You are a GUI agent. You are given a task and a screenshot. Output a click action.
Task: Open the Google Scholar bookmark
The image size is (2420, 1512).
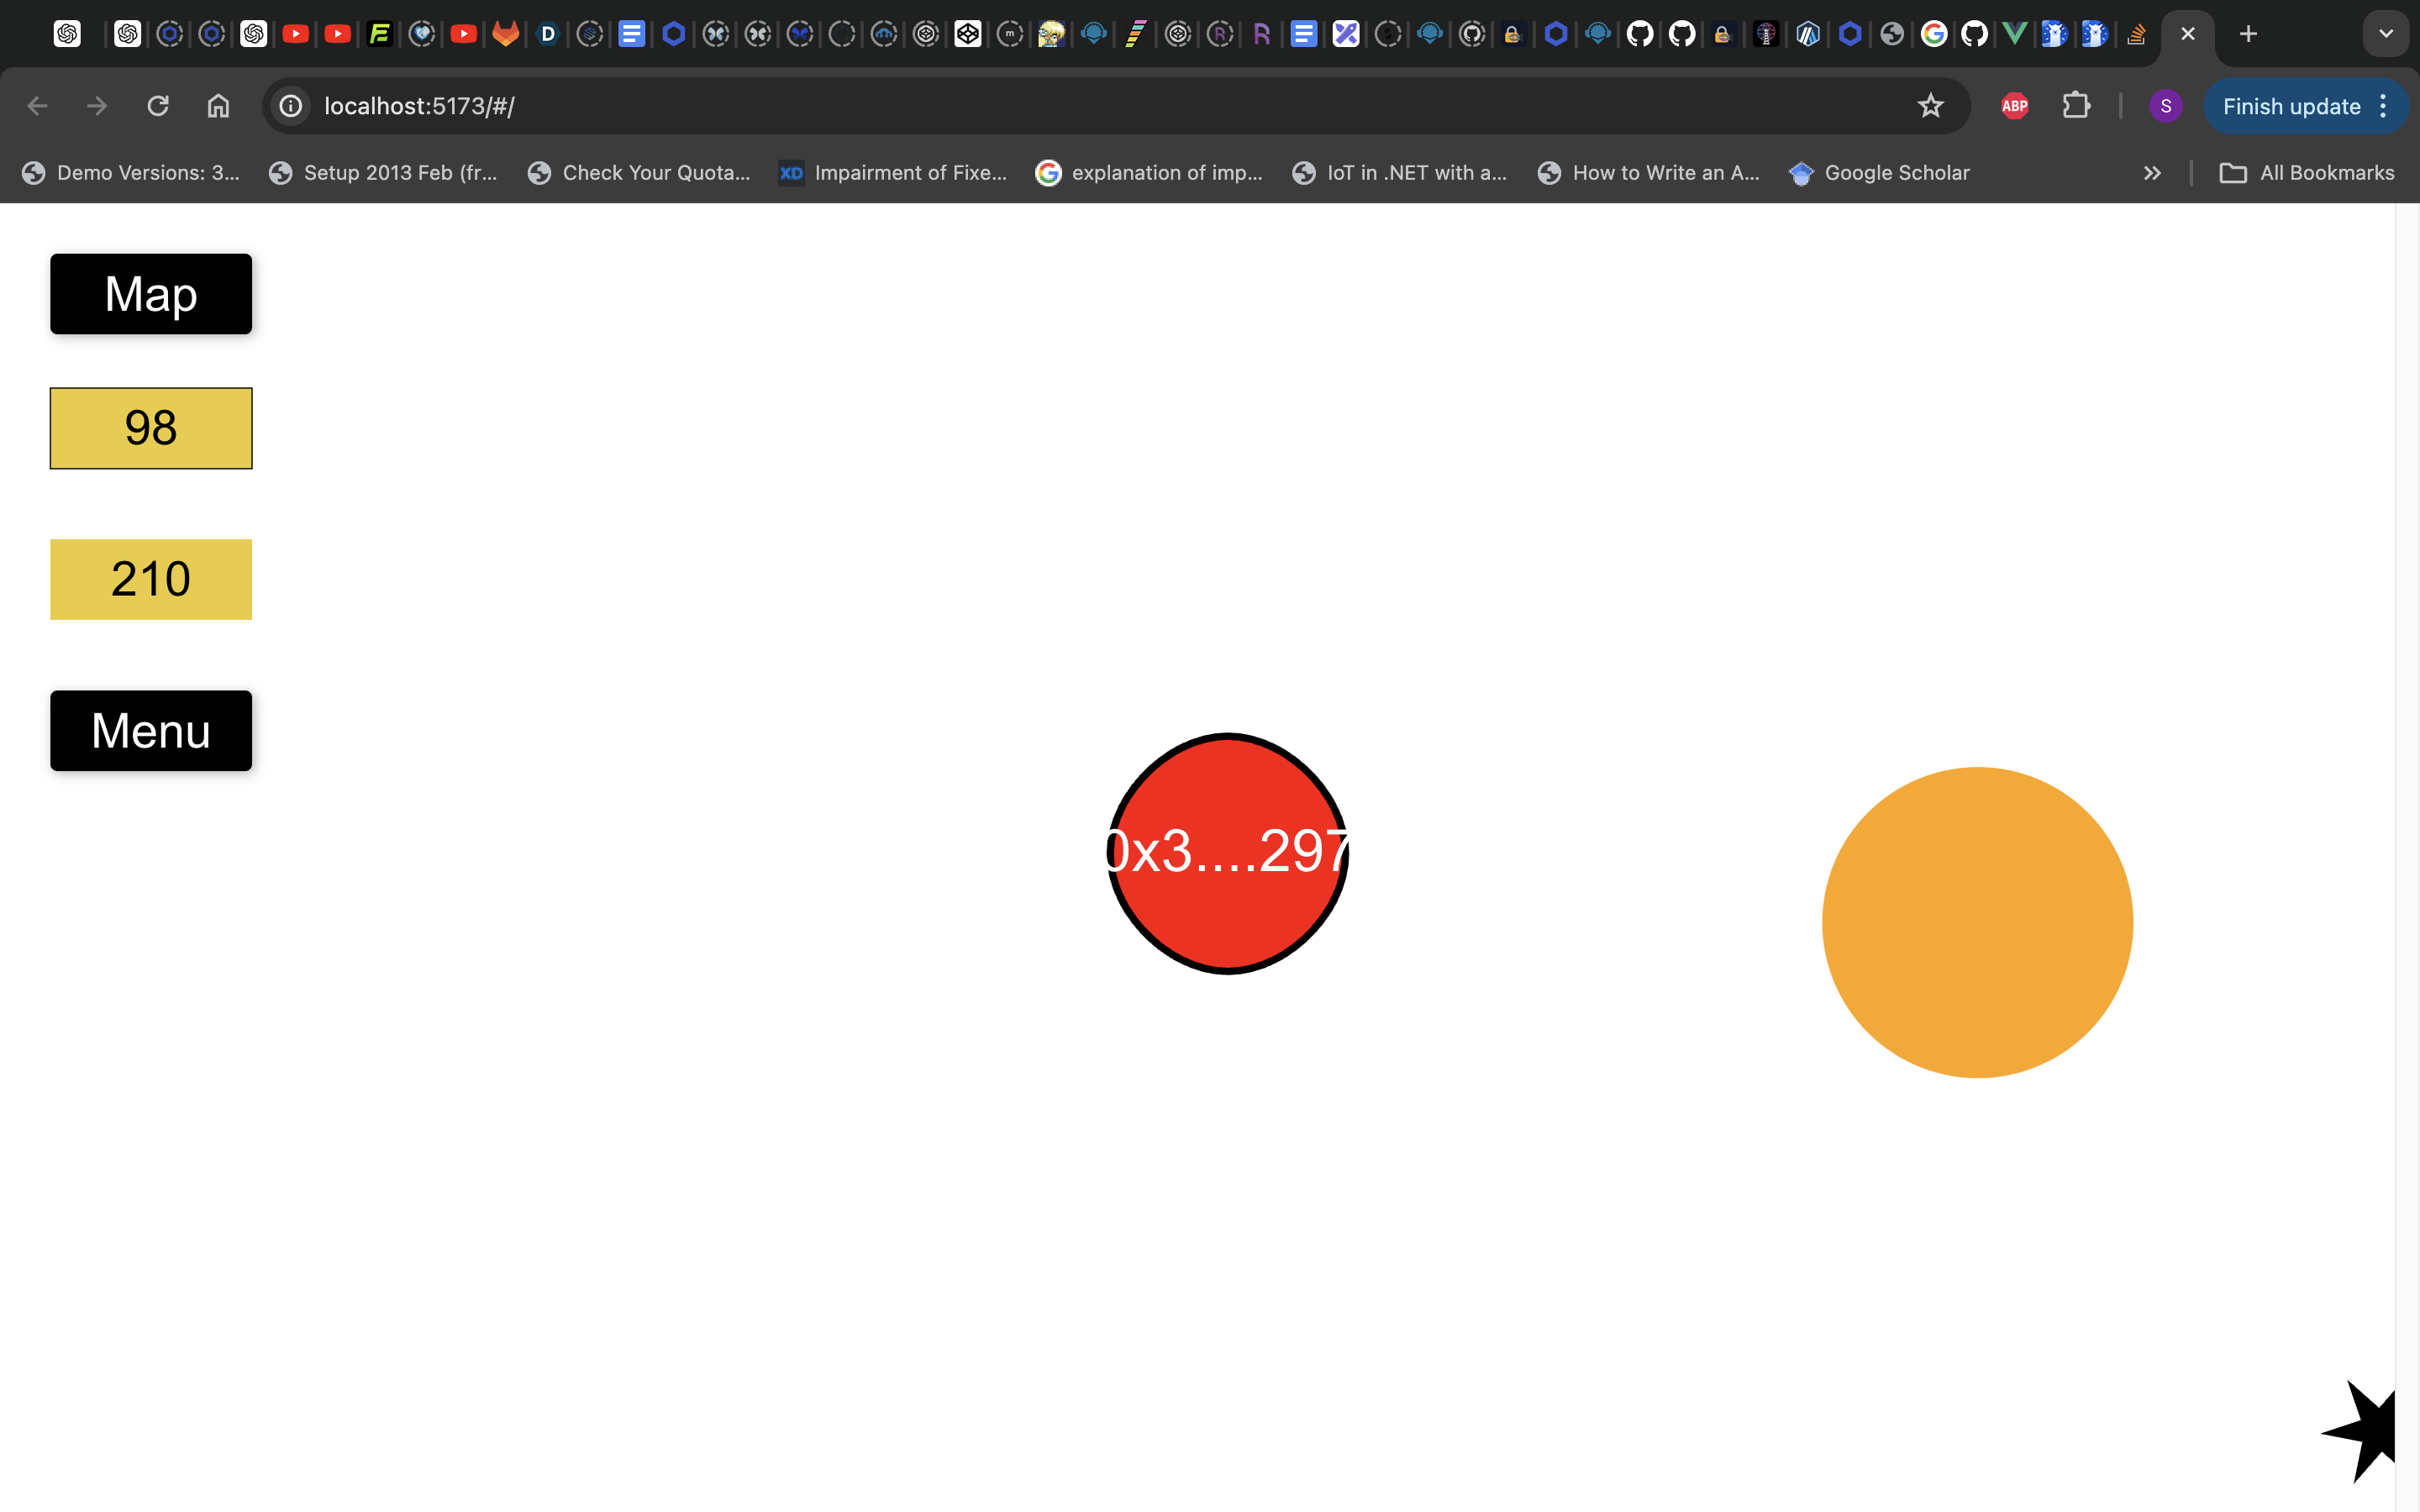[x=1880, y=173]
